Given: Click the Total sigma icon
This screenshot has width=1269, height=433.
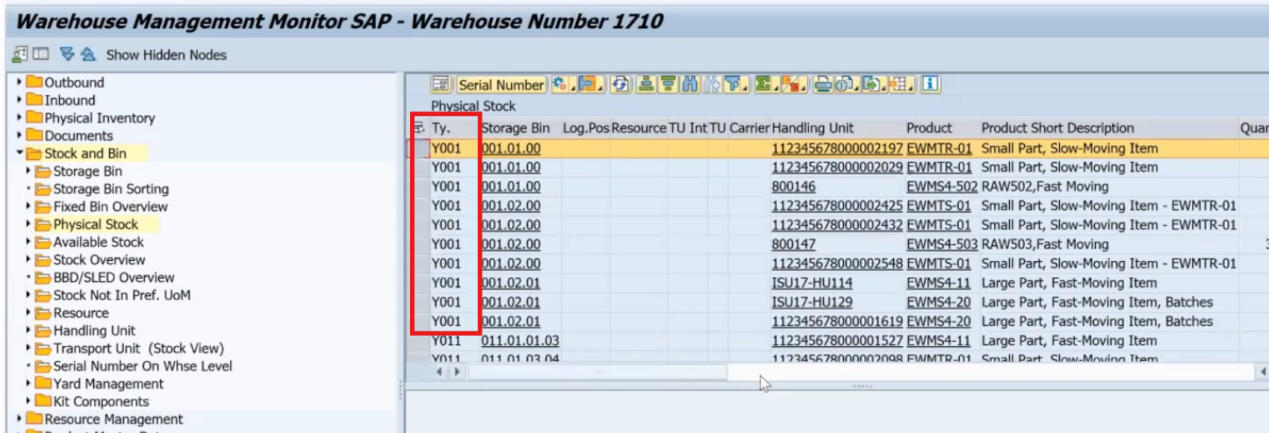Looking at the screenshot, I should pos(767,85).
